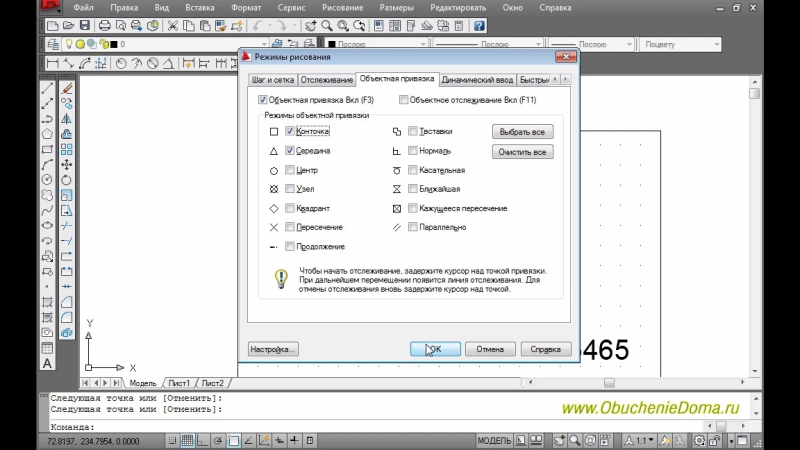Enable the Пересечение snap checkbox

(290, 227)
